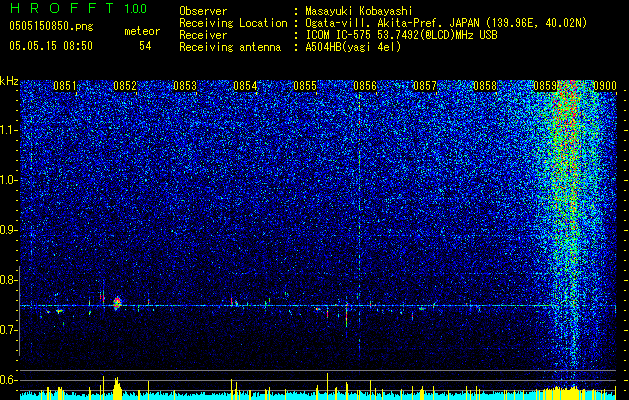Click the version number 1.00
Image resolution: width=629 pixels, height=400 pixels.
135,9
